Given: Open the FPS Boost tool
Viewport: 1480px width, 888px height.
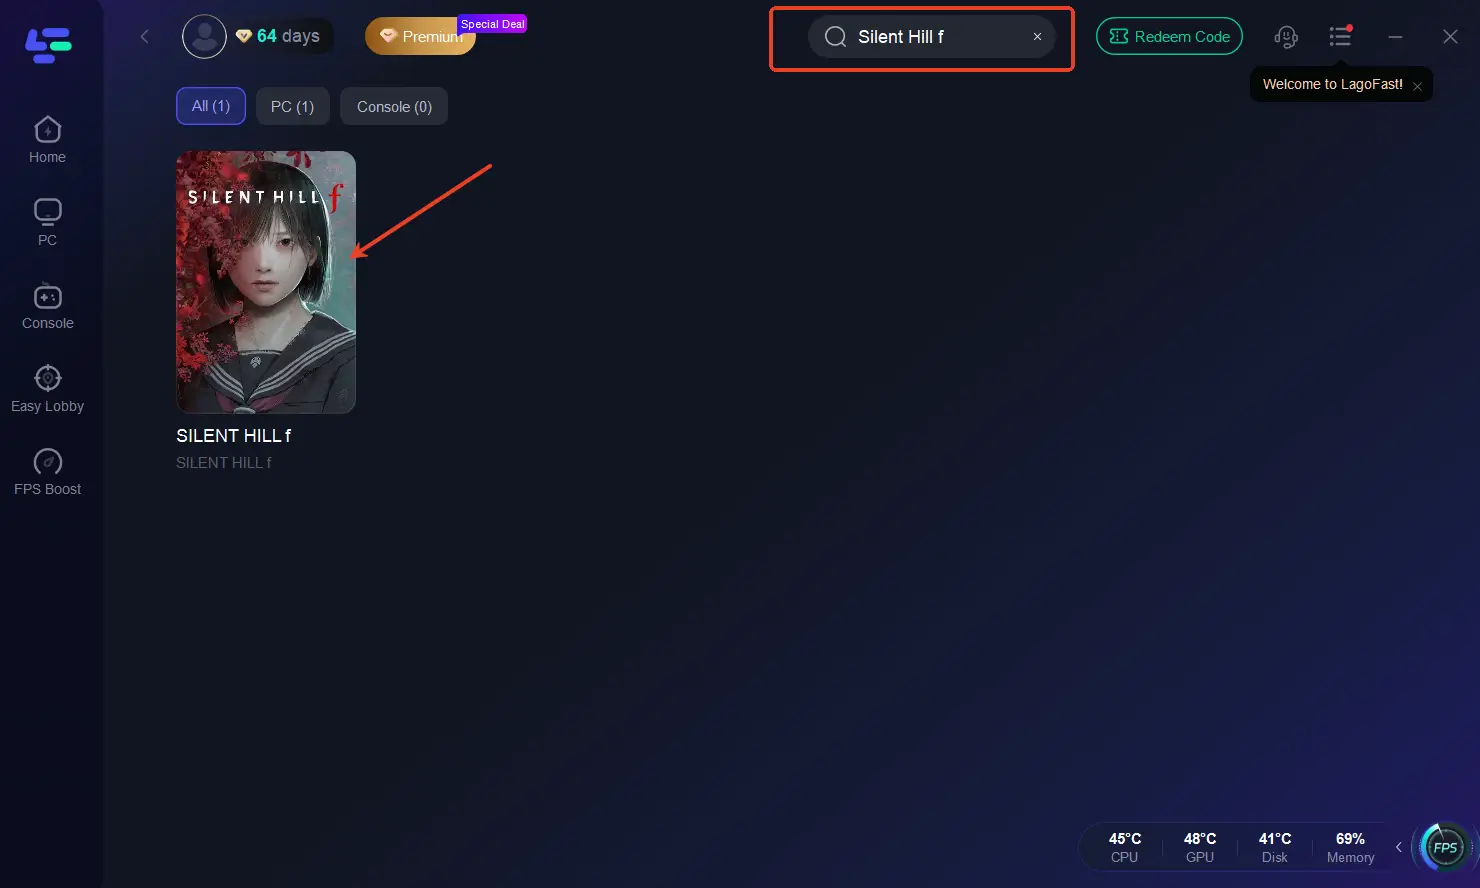Looking at the screenshot, I should click(47, 472).
